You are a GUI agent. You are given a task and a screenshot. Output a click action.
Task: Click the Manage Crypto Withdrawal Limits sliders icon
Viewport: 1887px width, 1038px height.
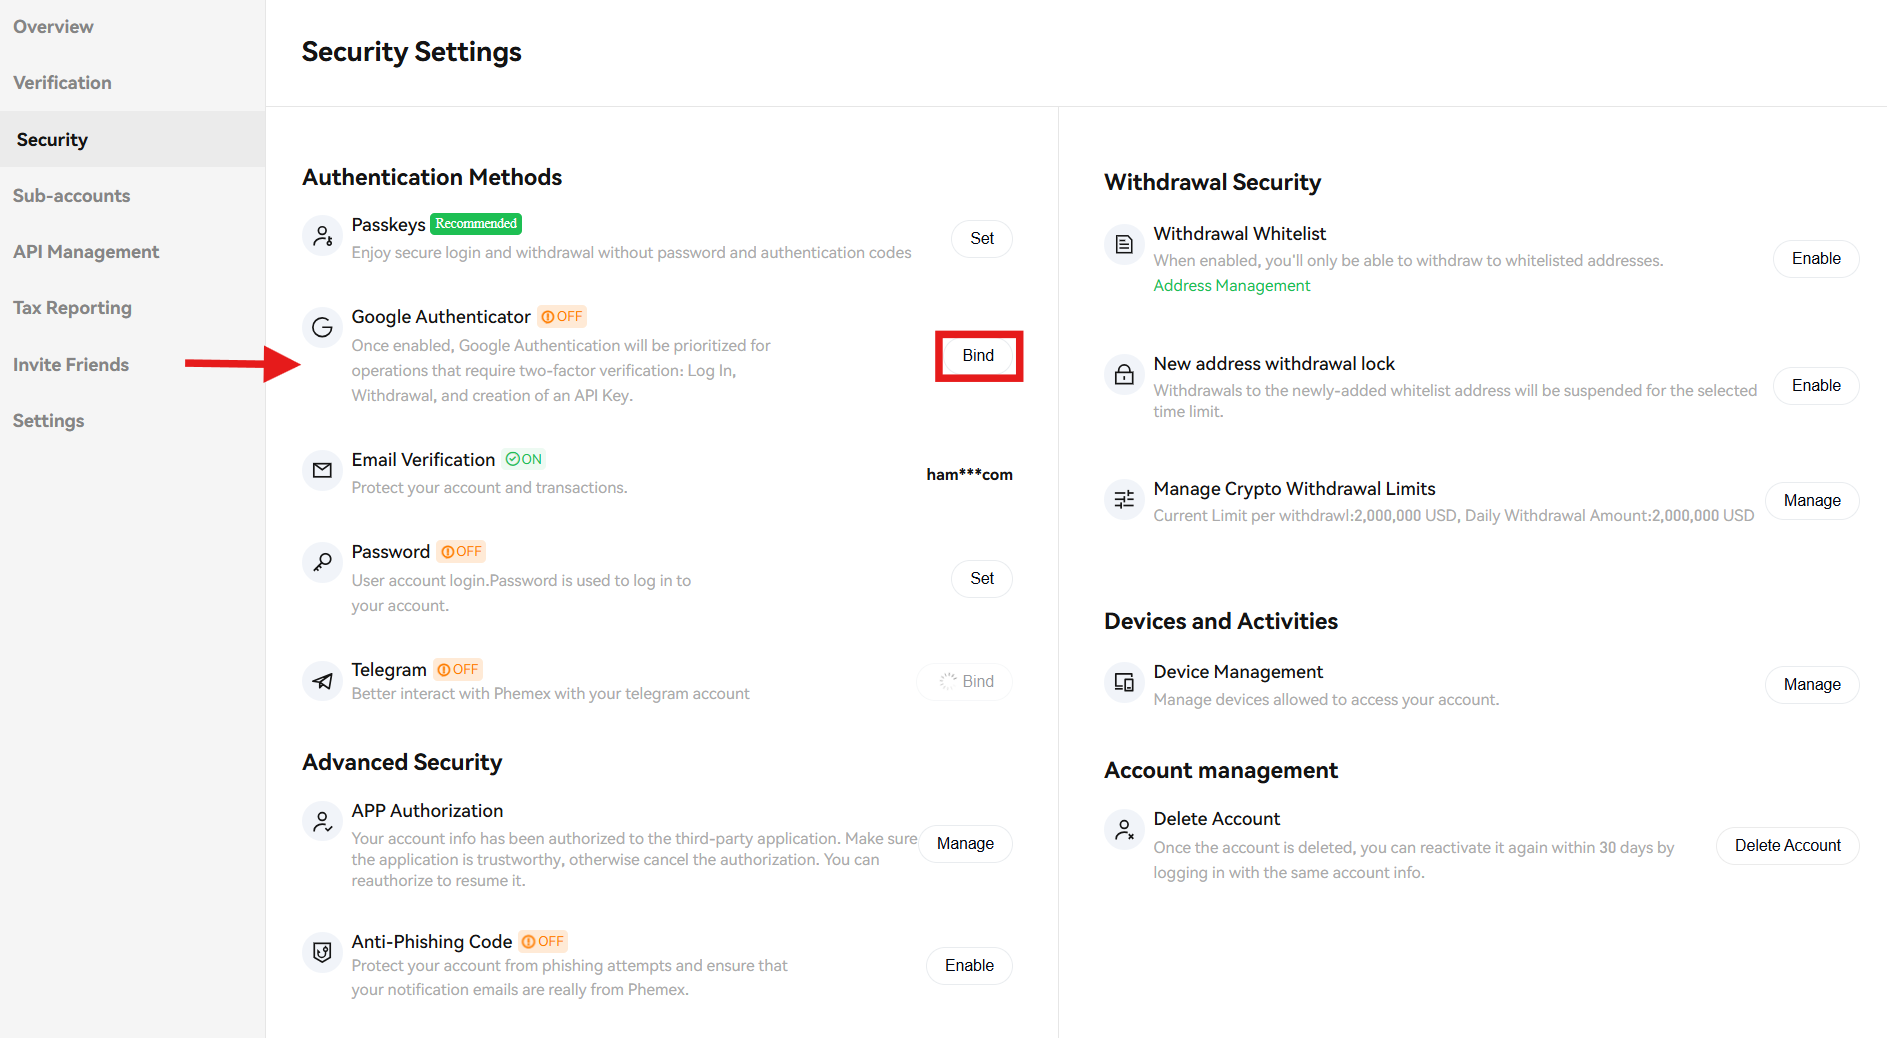[x=1124, y=499]
